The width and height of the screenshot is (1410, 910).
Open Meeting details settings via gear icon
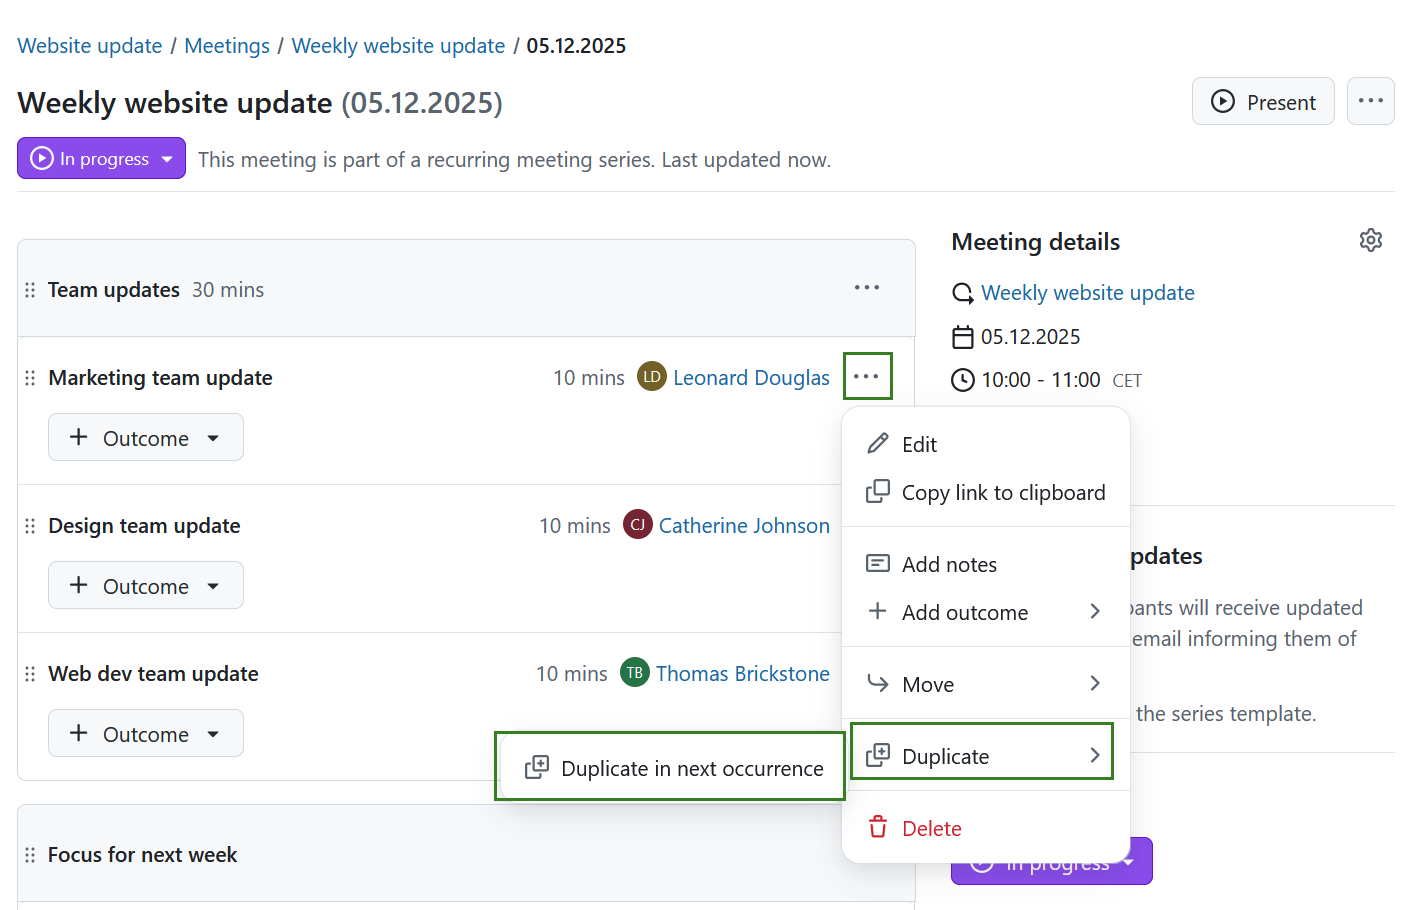(1370, 239)
